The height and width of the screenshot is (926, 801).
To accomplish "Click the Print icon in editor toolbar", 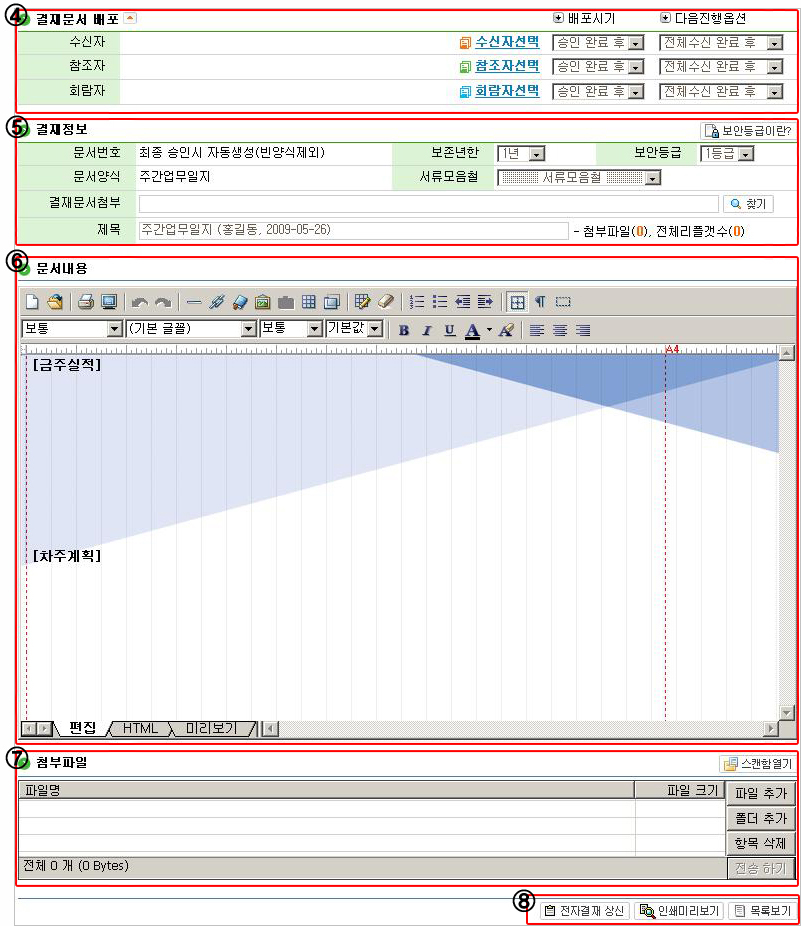I will point(86,301).
